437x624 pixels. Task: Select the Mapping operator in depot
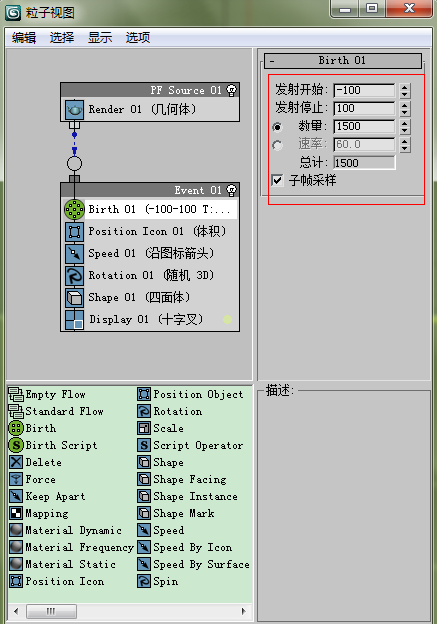tap(39, 513)
